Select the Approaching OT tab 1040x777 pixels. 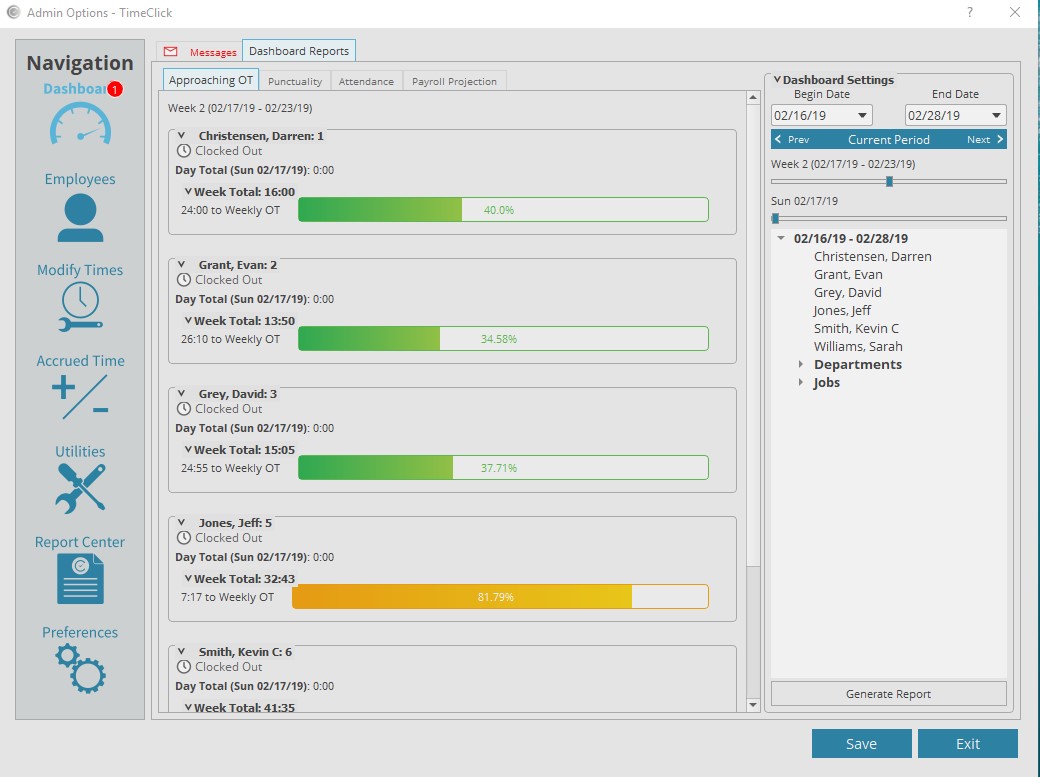tap(211, 80)
